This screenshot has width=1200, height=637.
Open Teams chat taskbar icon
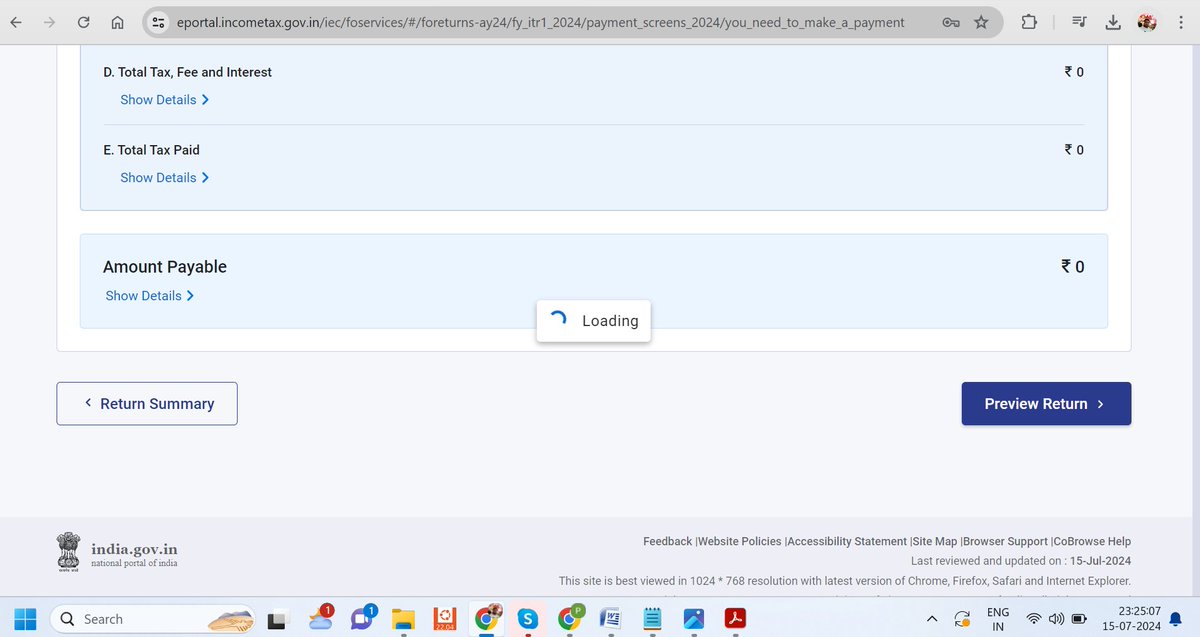362,619
